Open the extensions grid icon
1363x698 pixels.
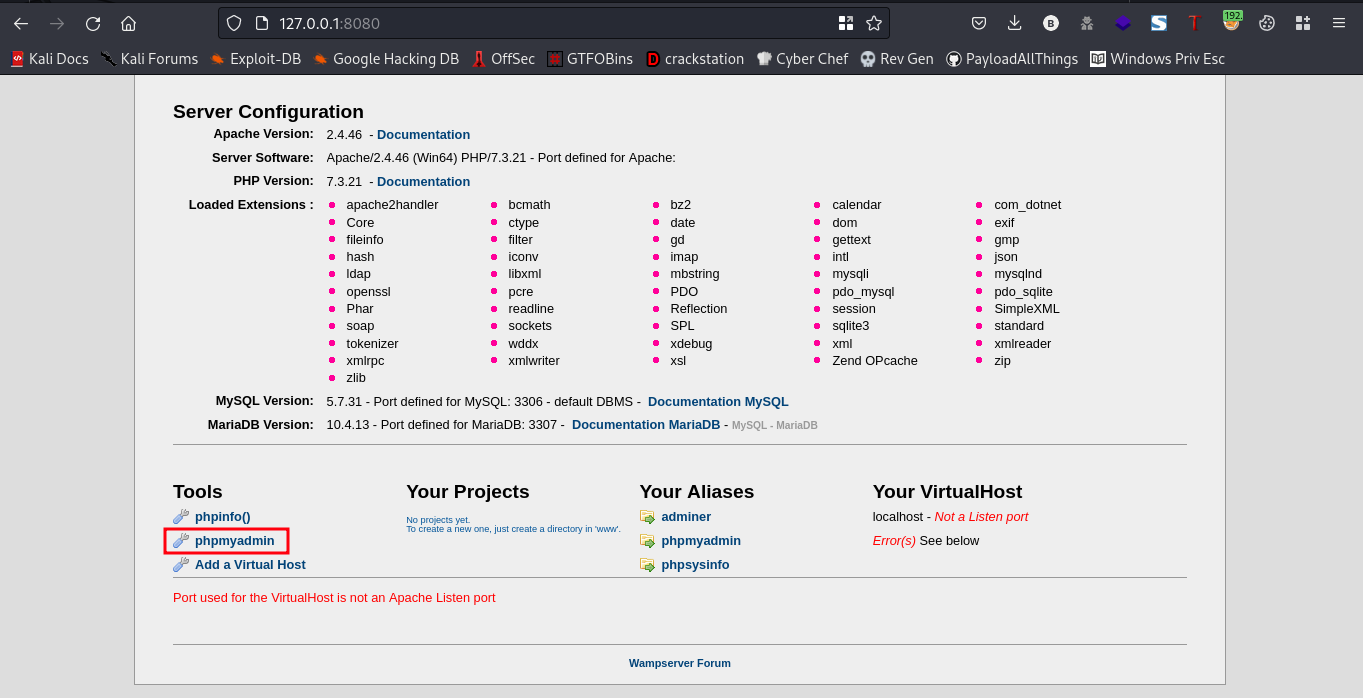pos(1303,23)
